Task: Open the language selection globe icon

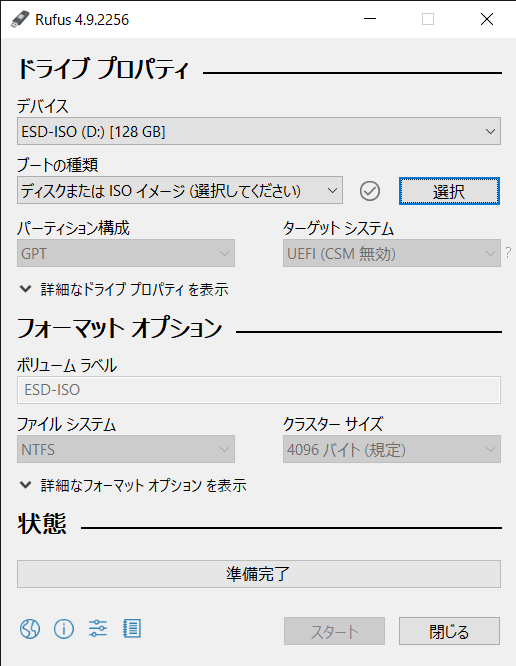Action: coord(30,629)
